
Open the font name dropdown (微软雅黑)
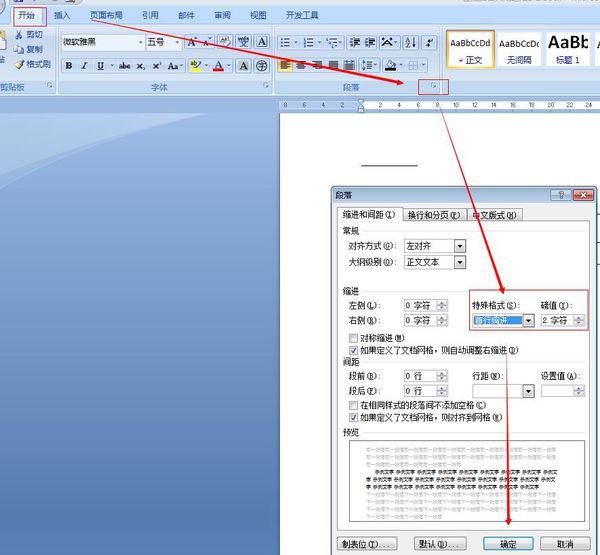tap(140, 42)
